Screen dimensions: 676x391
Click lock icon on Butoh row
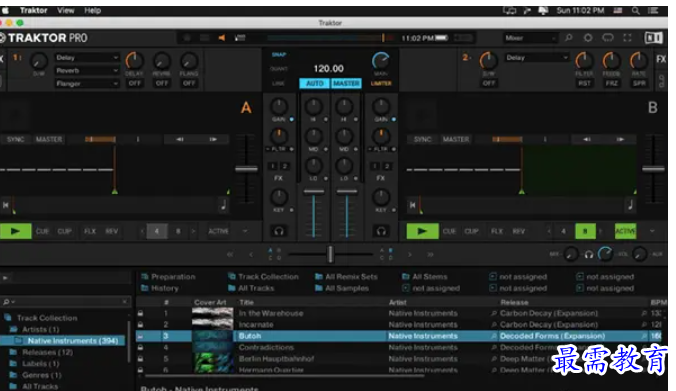pos(141,336)
